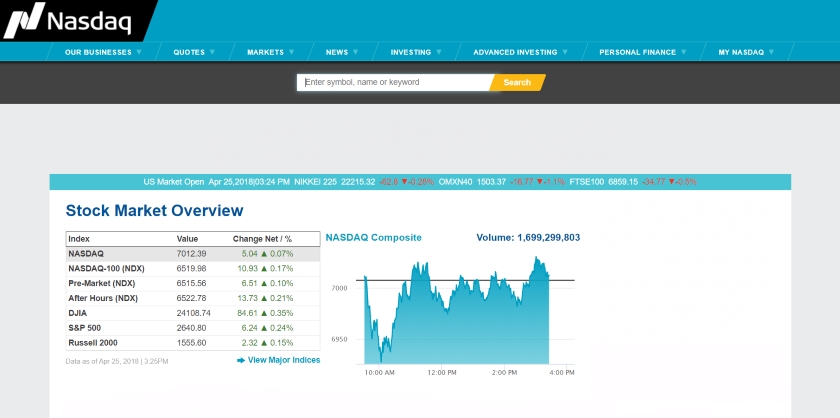Click FTSE100 in the ticker bar

[587, 182]
